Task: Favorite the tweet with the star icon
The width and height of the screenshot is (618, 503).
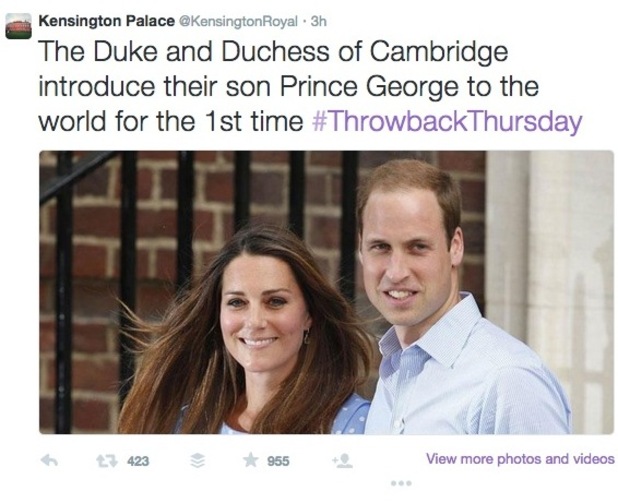Action: point(251,460)
